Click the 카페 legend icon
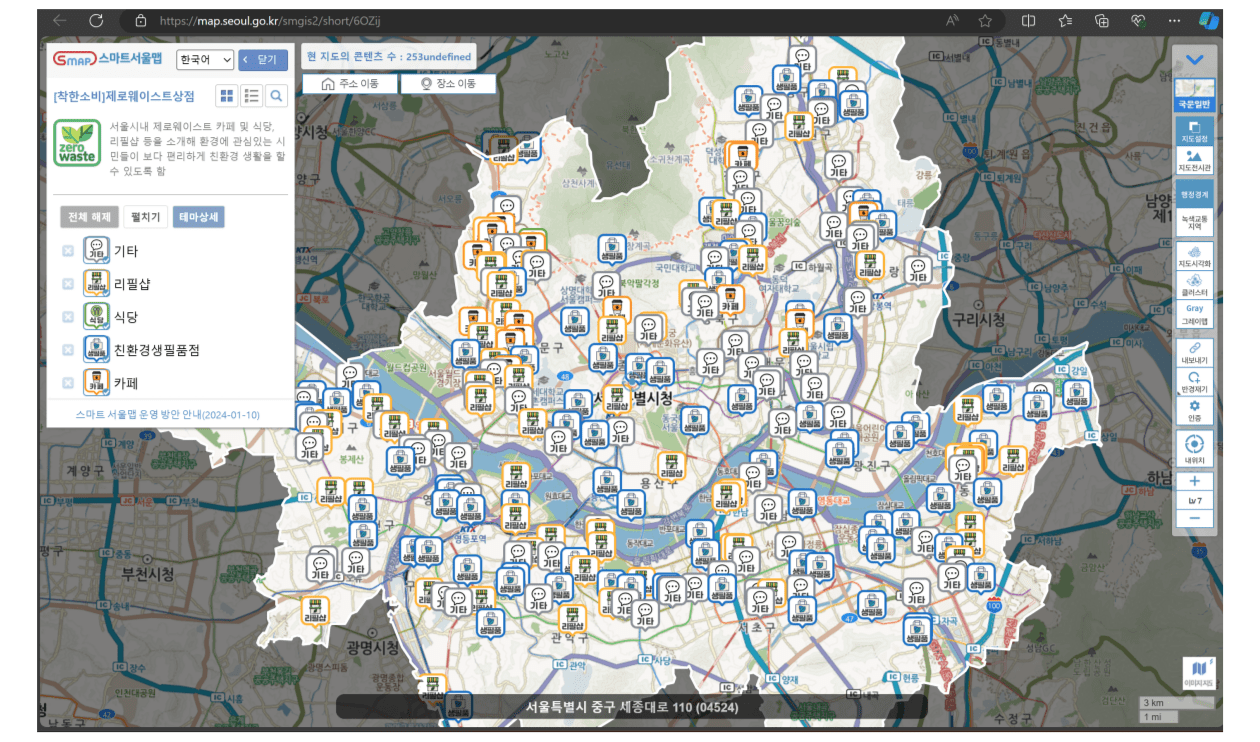This screenshot has width=1260, height=742. tap(97, 382)
